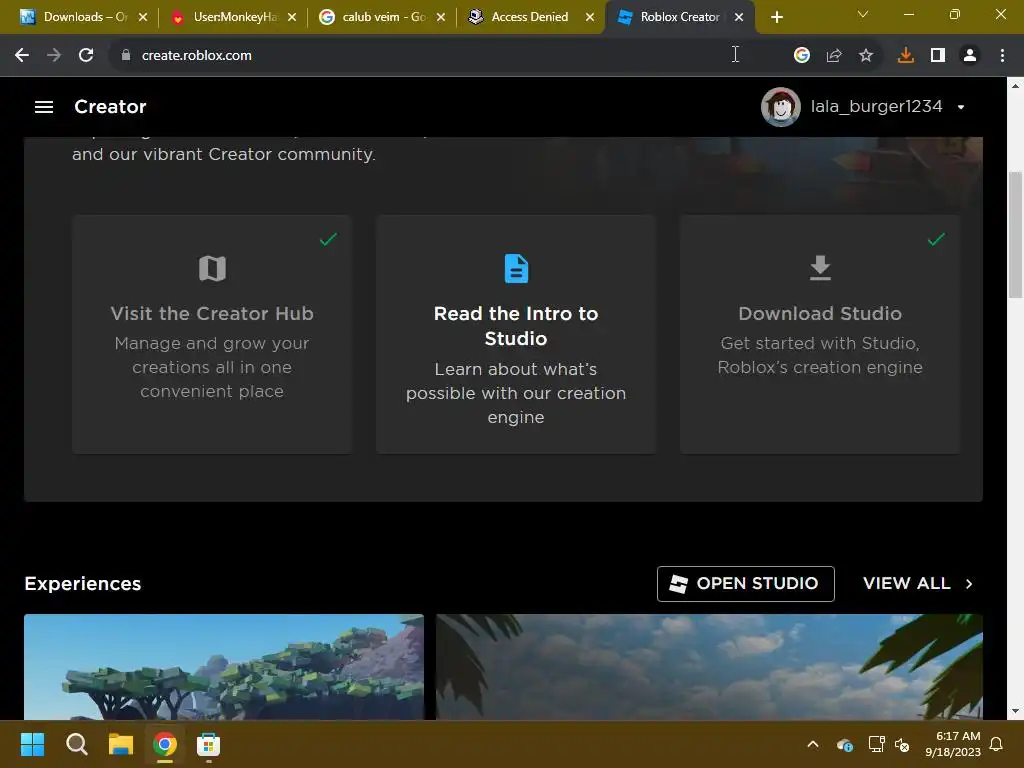Close the Downloads tab
The height and width of the screenshot is (768, 1024).
[143, 17]
